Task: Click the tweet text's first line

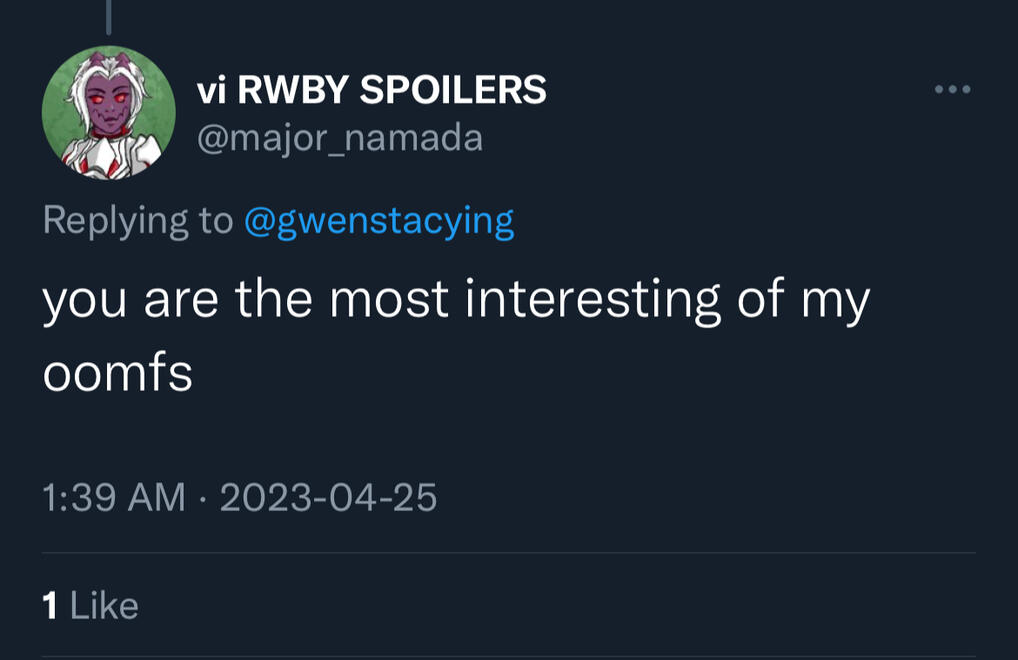Action: pos(456,300)
